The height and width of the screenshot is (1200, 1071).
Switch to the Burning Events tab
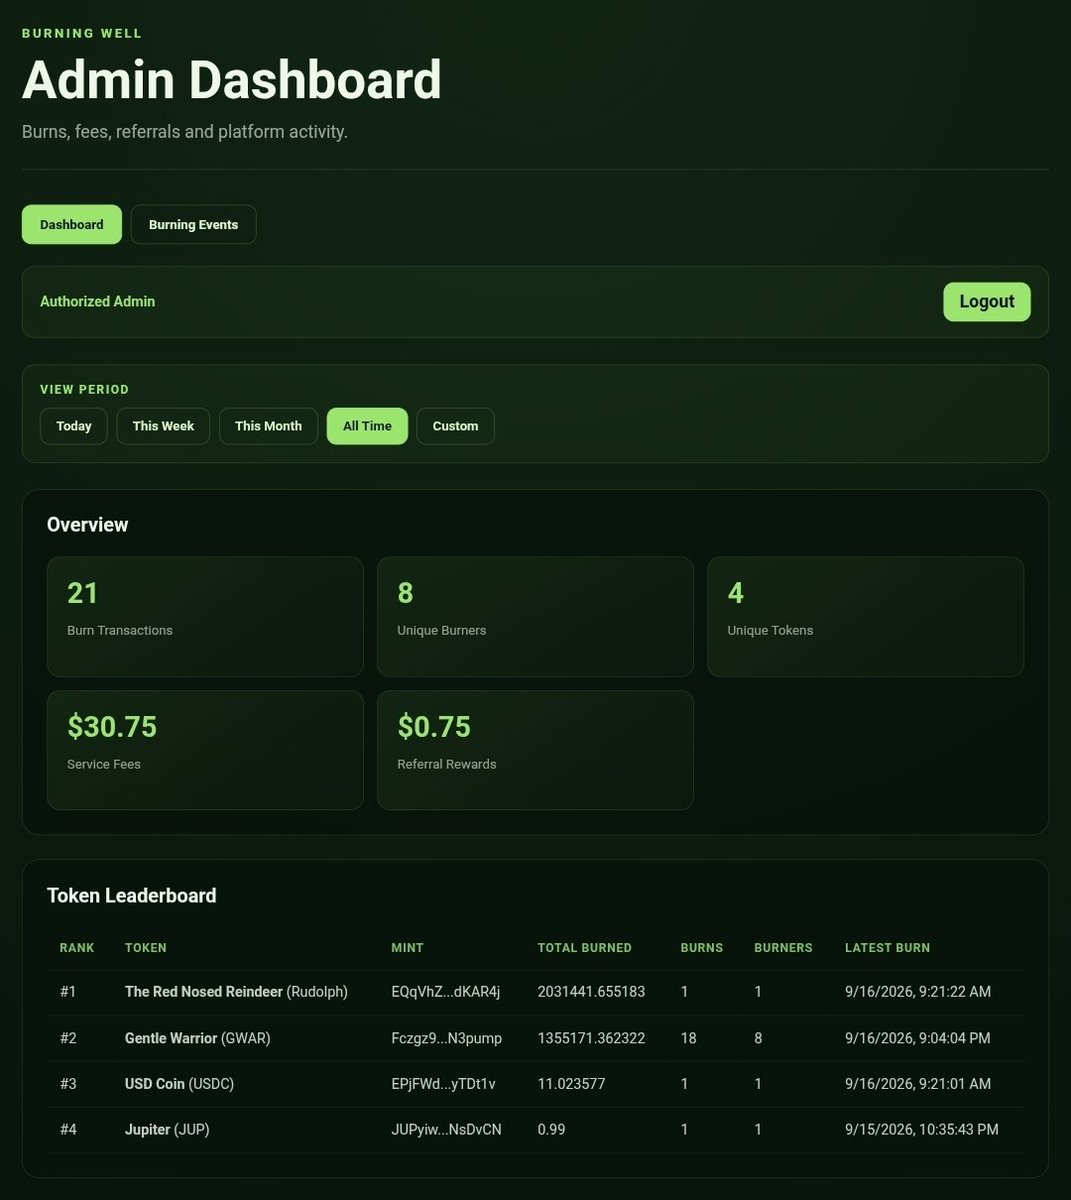tap(193, 224)
